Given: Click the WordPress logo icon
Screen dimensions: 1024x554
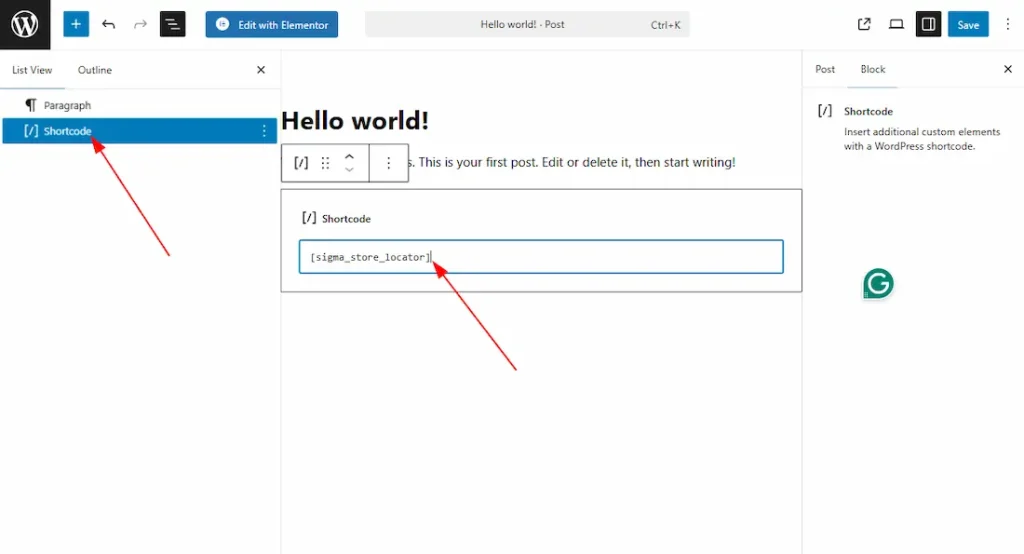Looking at the screenshot, I should pos(25,24).
